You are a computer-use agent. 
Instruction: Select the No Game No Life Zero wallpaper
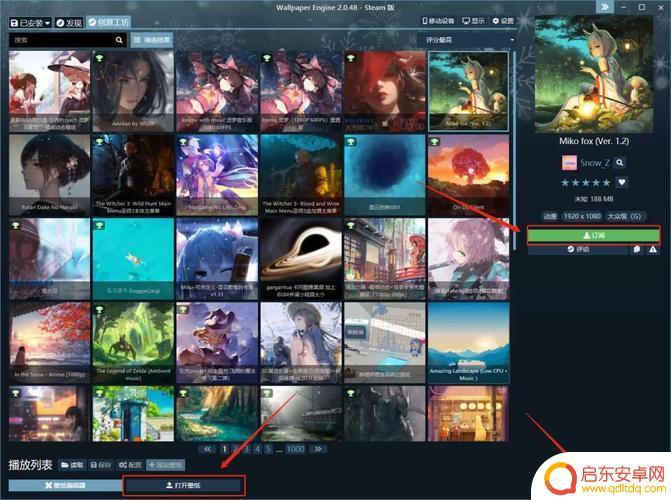tap(217, 175)
